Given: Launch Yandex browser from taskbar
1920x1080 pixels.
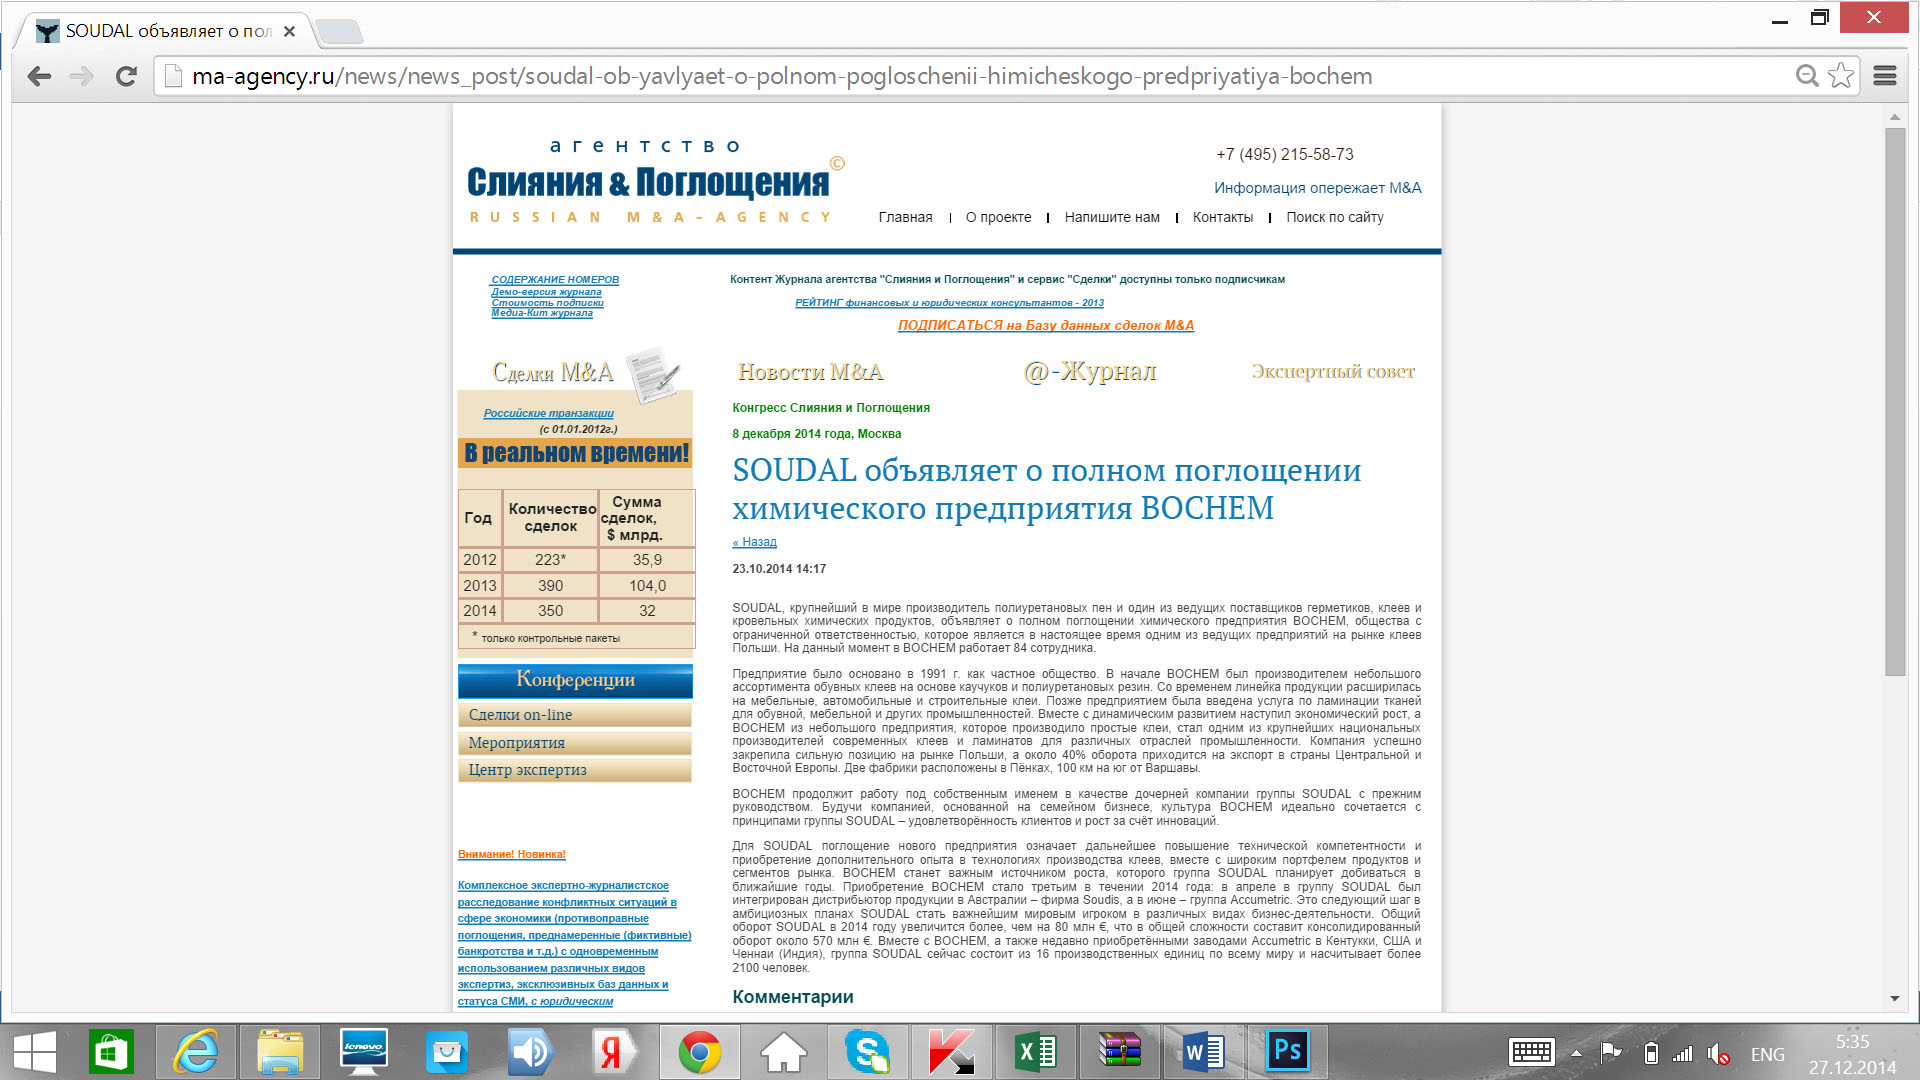Looking at the screenshot, I should 615,1053.
